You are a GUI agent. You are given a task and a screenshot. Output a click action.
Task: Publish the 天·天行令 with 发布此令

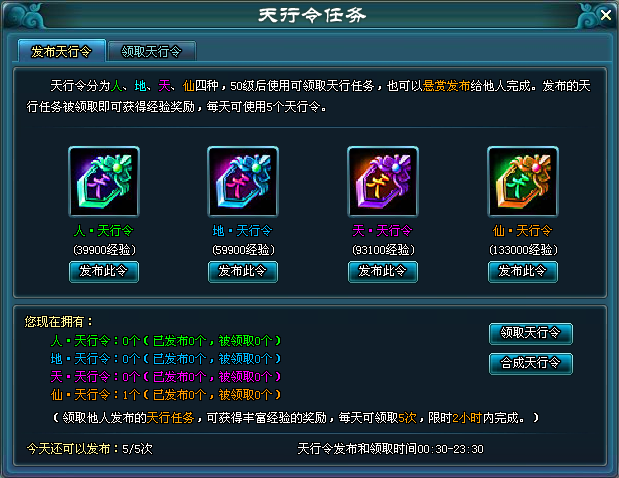click(x=383, y=272)
